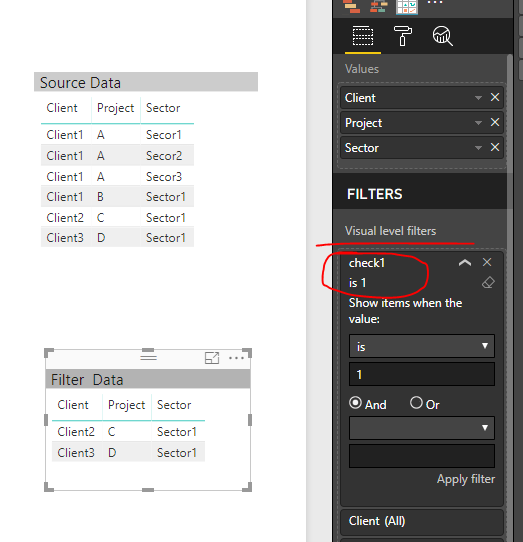Image resolution: width=523 pixels, height=542 pixels.
Task: Select the matrix visualization icon
Action: click(407, 7)
